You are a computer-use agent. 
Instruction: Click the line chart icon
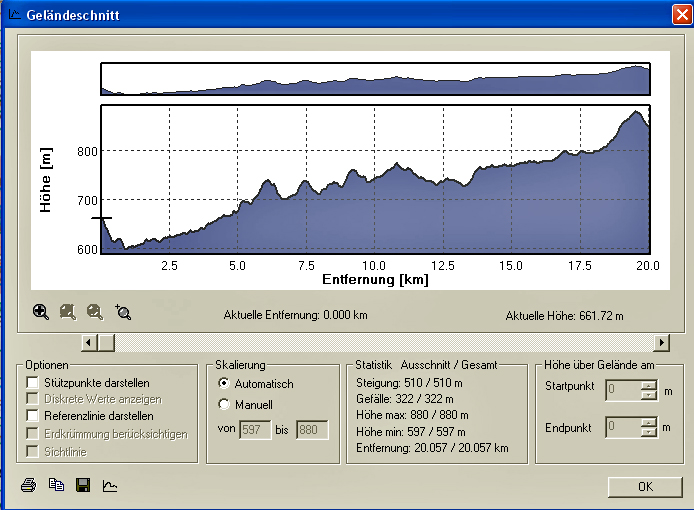(x=110, y=486)
